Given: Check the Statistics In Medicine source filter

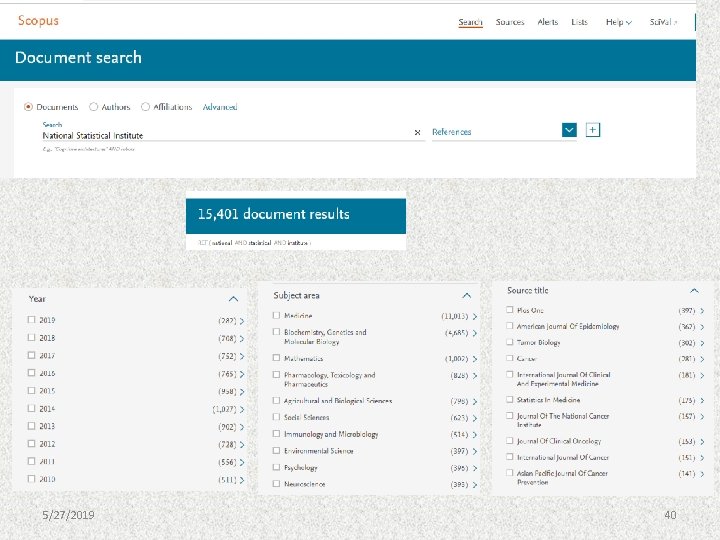Looking at the screenshot, I should tap(509, 399).
